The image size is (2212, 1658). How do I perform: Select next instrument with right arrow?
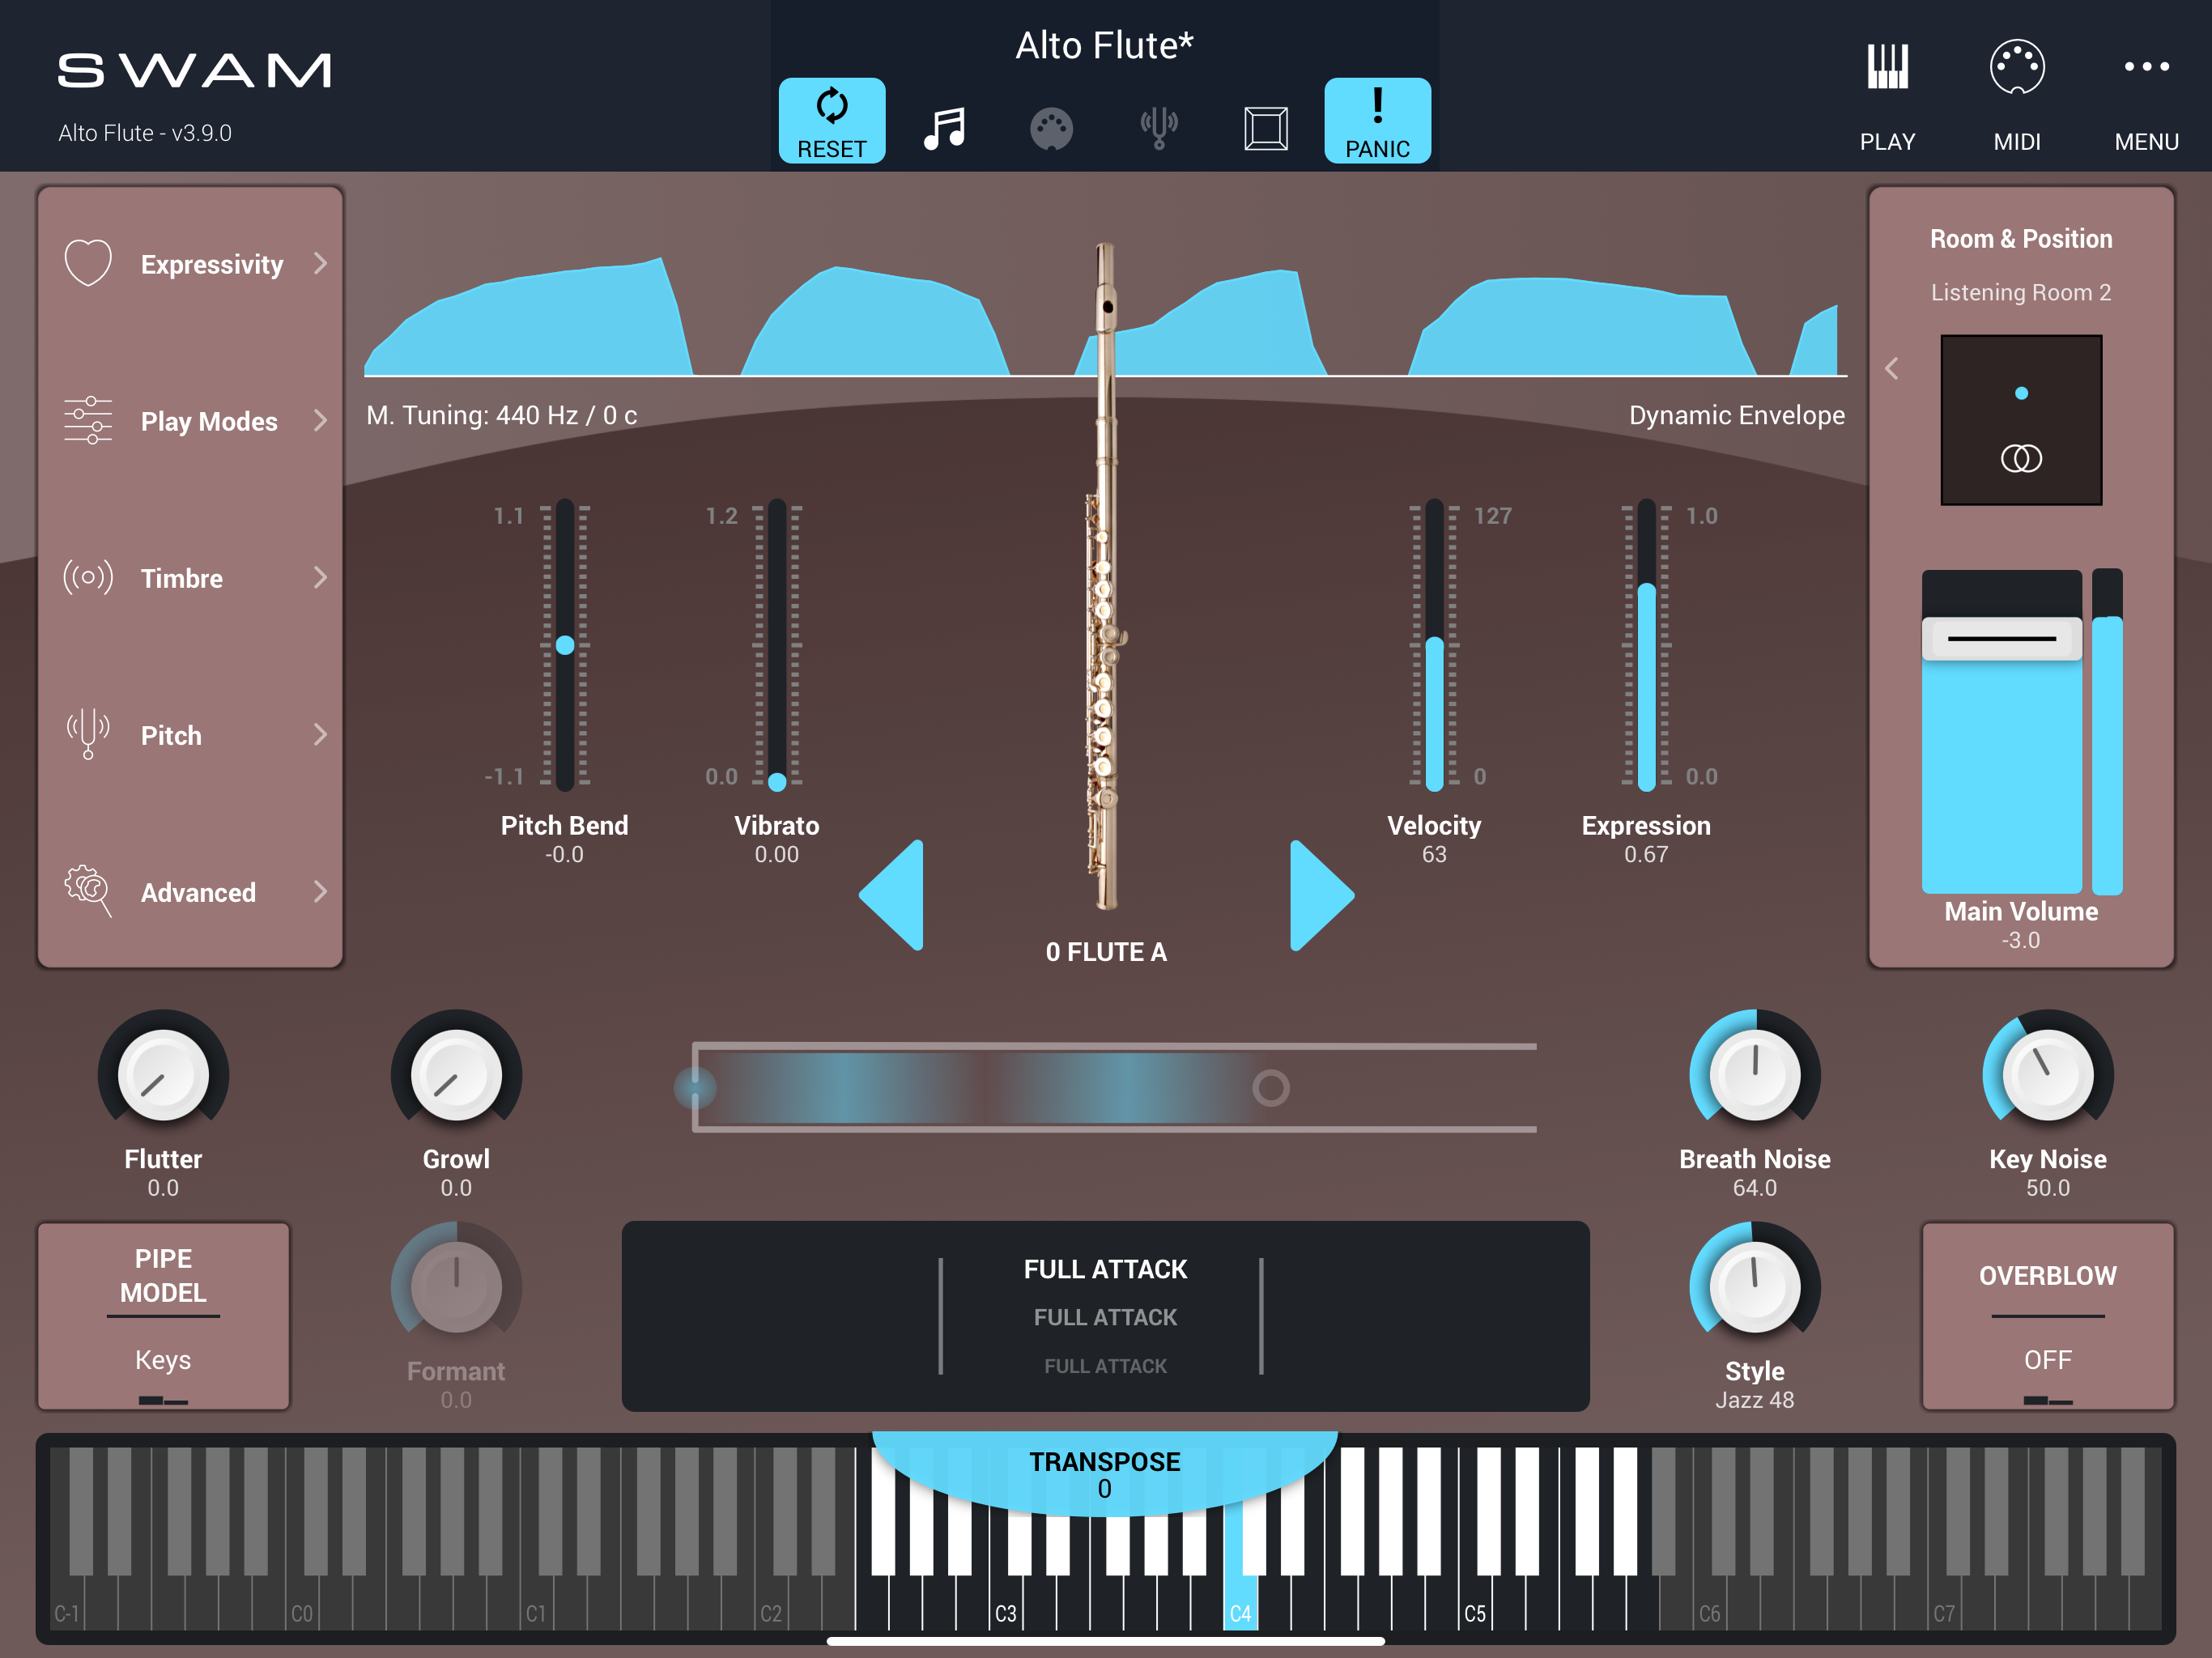[x=1322, y=895]
